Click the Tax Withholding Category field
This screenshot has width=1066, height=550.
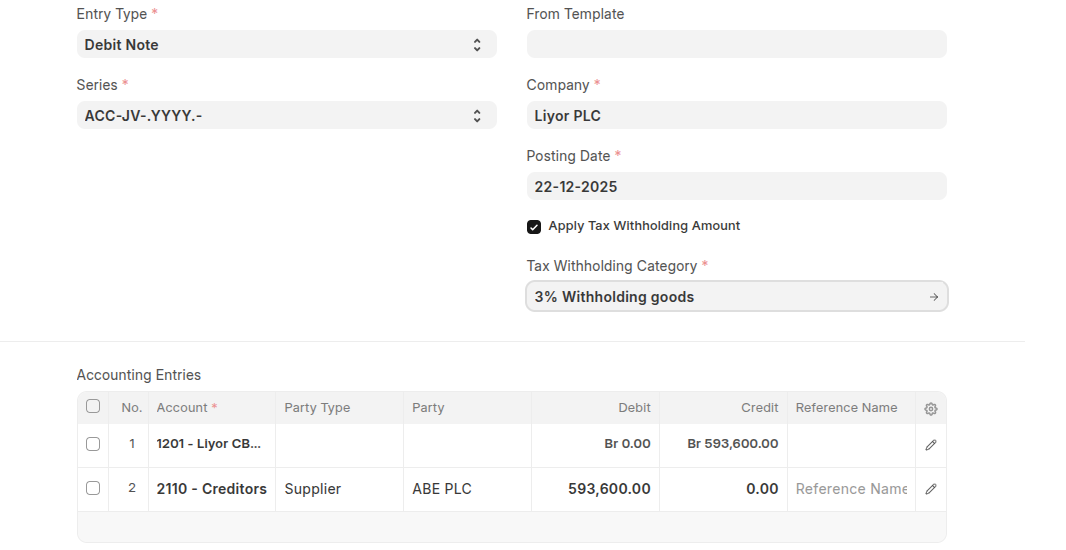click(x=725, y=297)
